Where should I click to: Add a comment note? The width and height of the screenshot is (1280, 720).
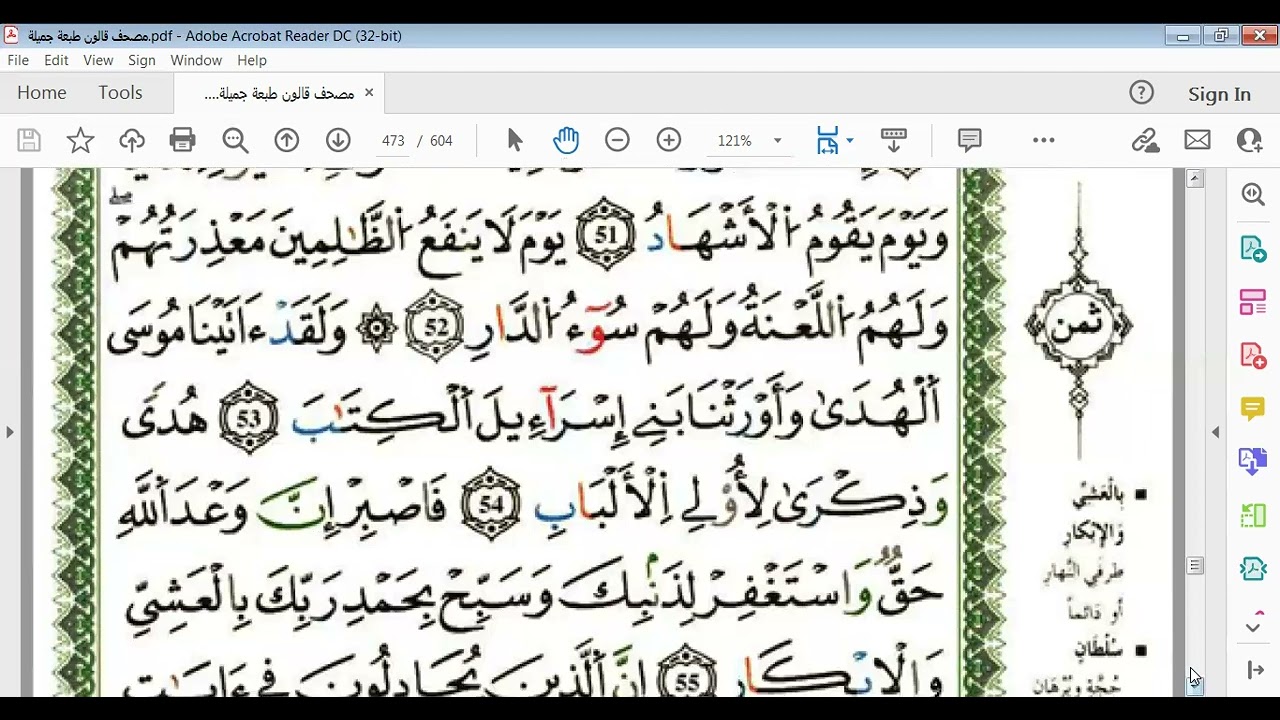[x=970, y=140]
